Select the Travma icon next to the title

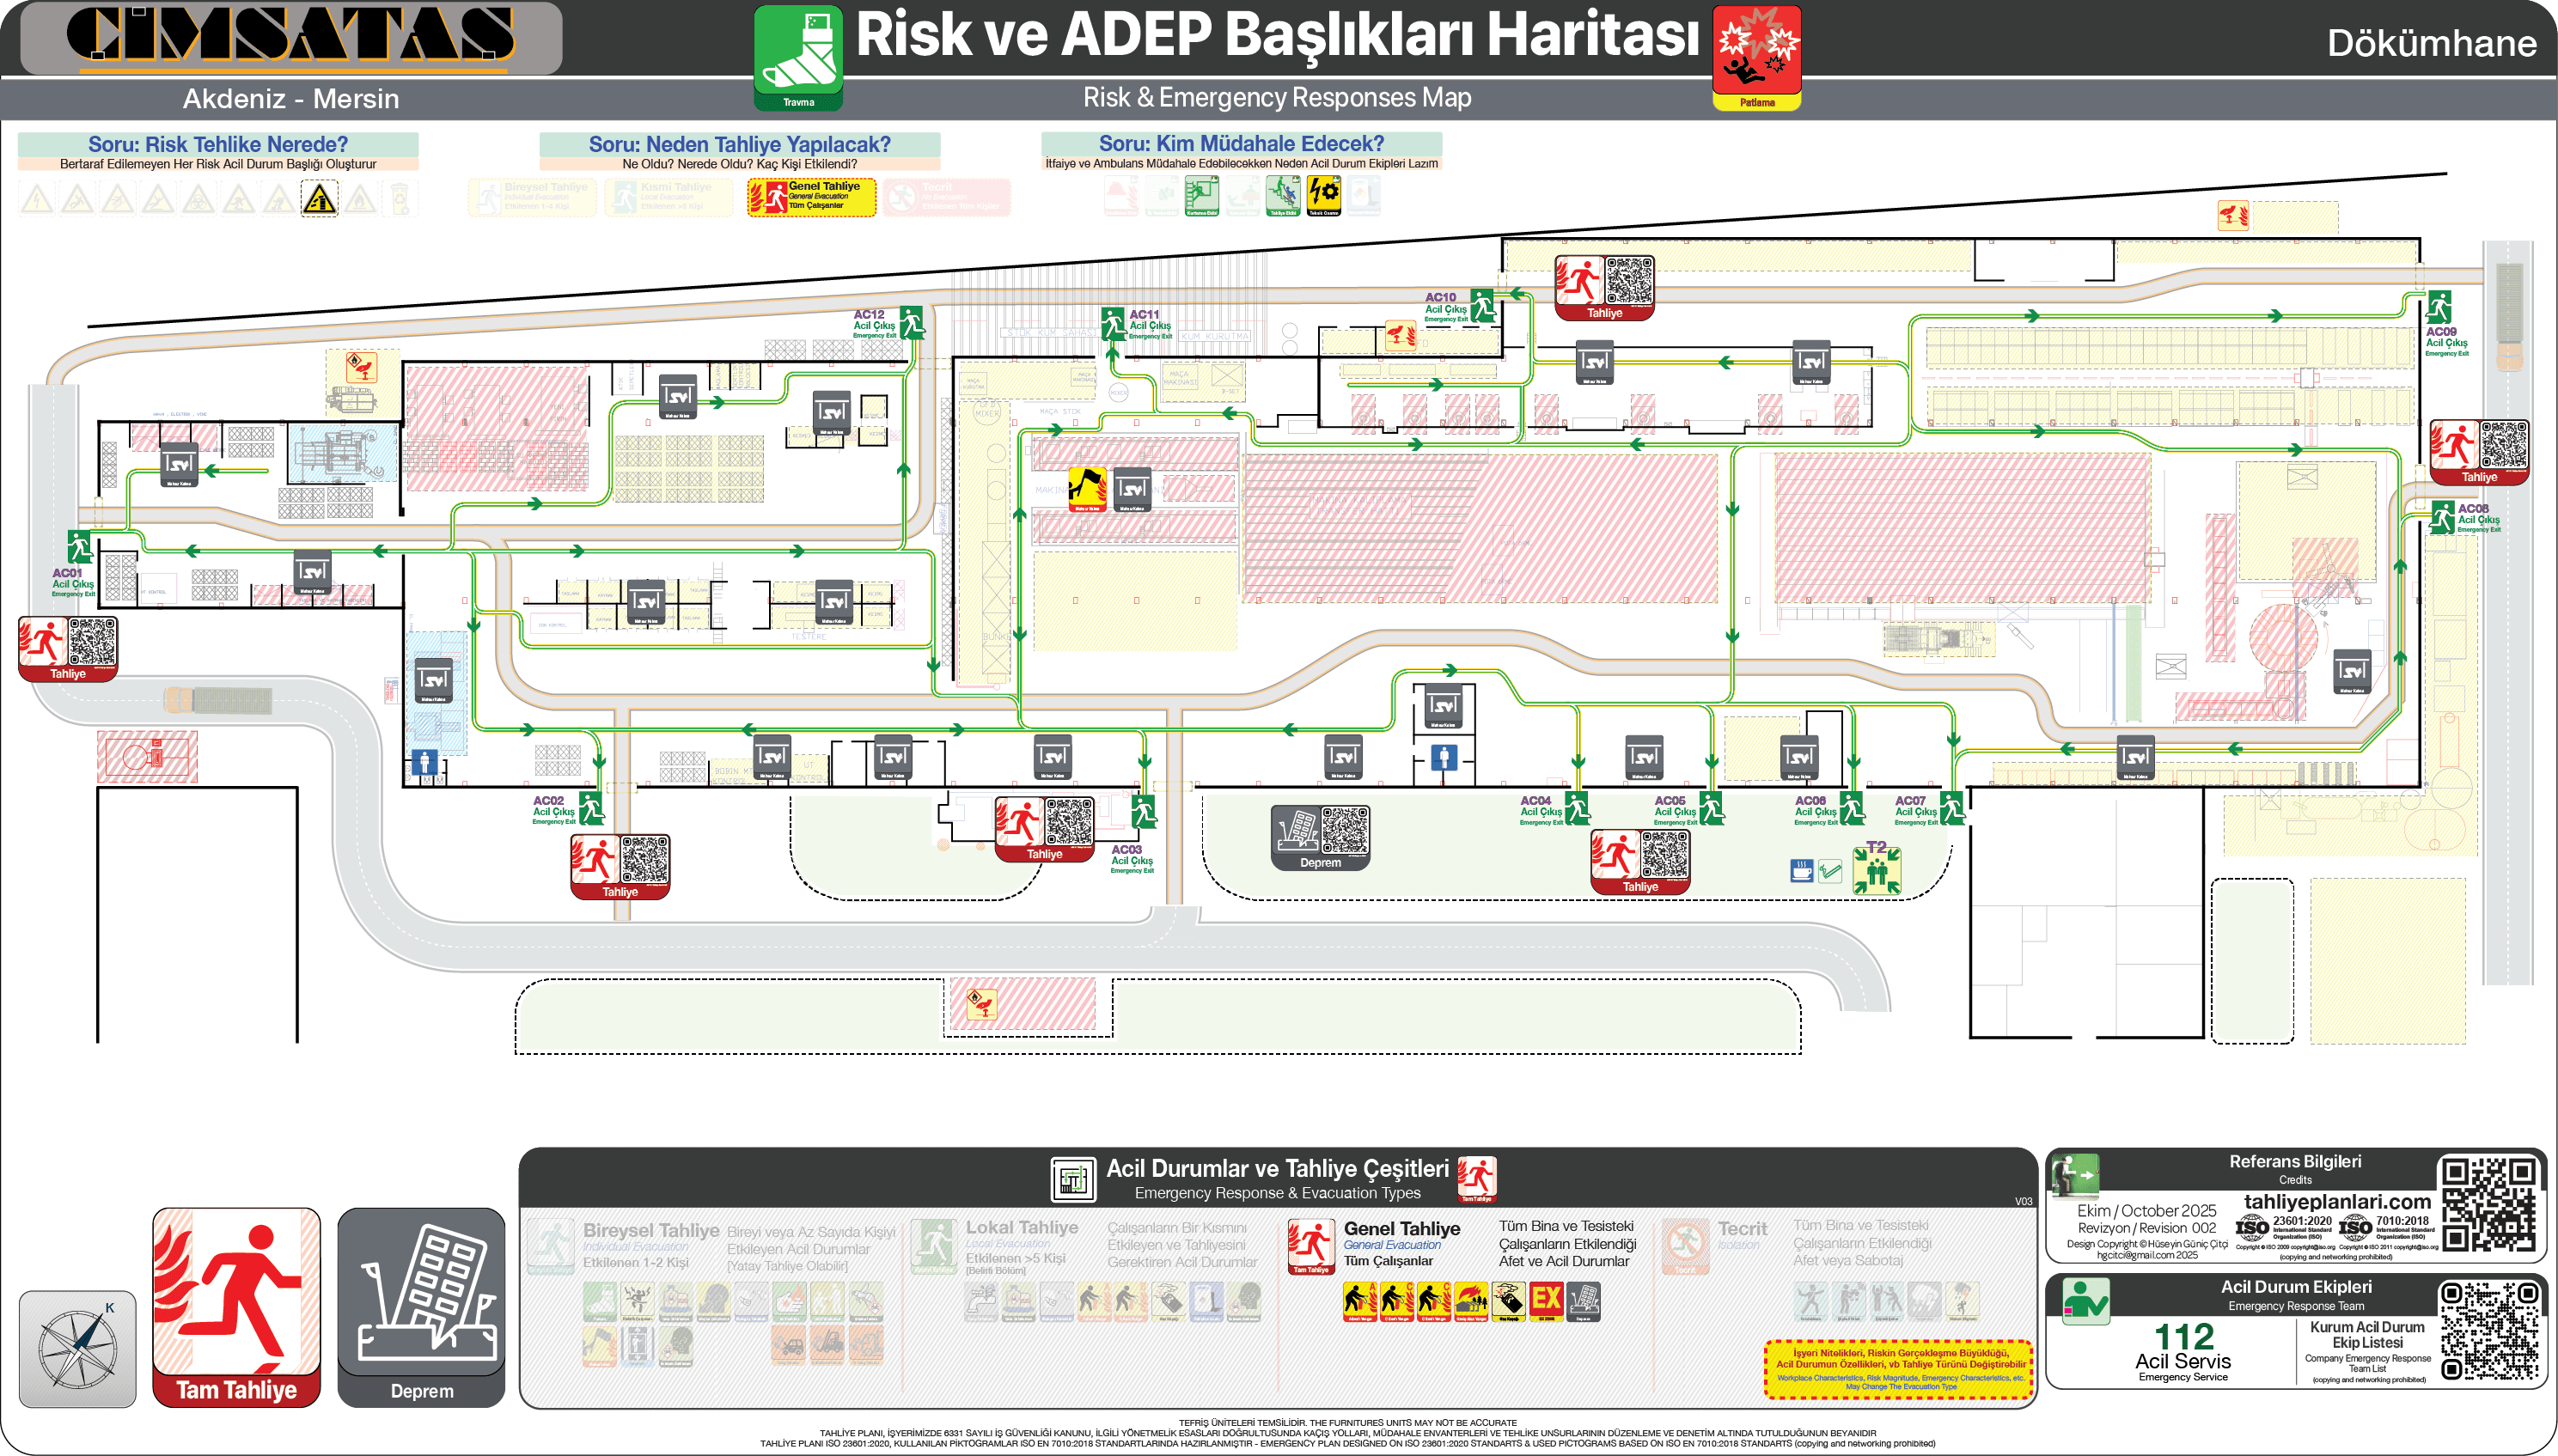[x=798, y=50]
